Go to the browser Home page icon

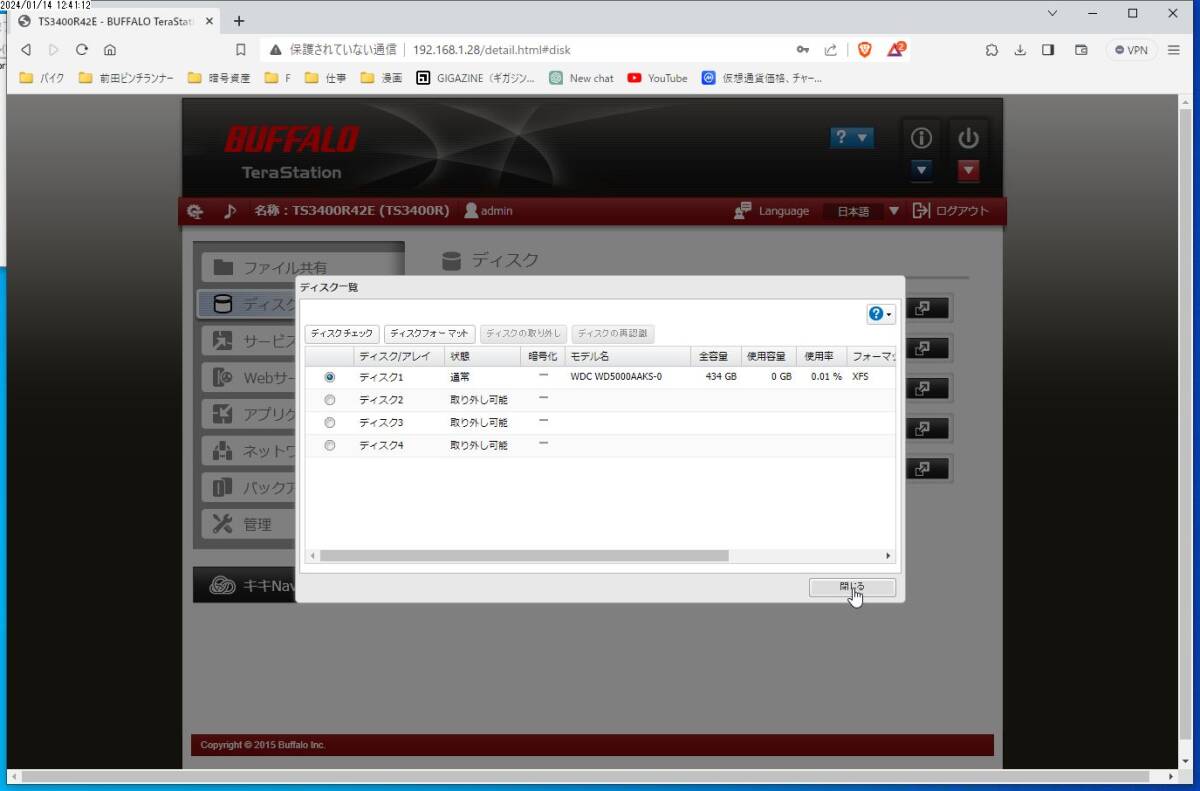tap(110, 50)
